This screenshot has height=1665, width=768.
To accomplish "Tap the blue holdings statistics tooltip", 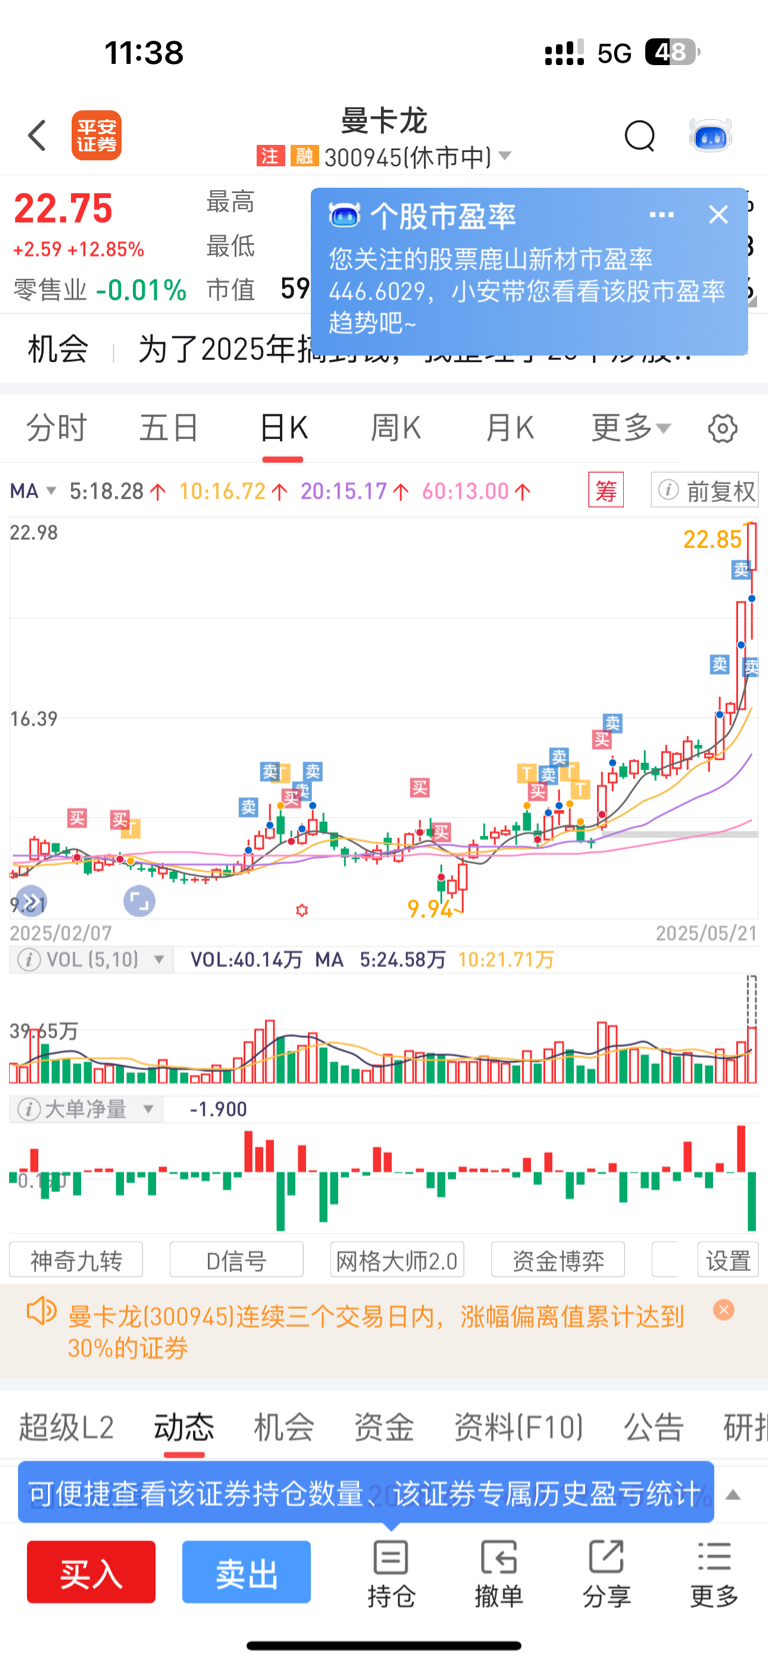I will pyautogui.click(x=366, y=1493).
